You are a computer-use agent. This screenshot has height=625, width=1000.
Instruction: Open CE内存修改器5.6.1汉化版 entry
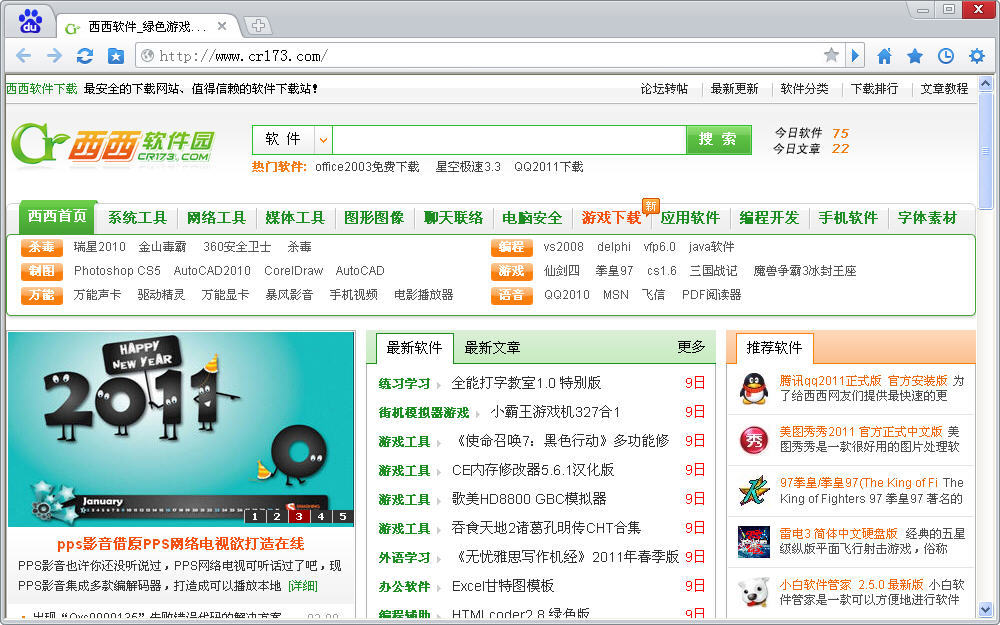click(x=533, y=471)
